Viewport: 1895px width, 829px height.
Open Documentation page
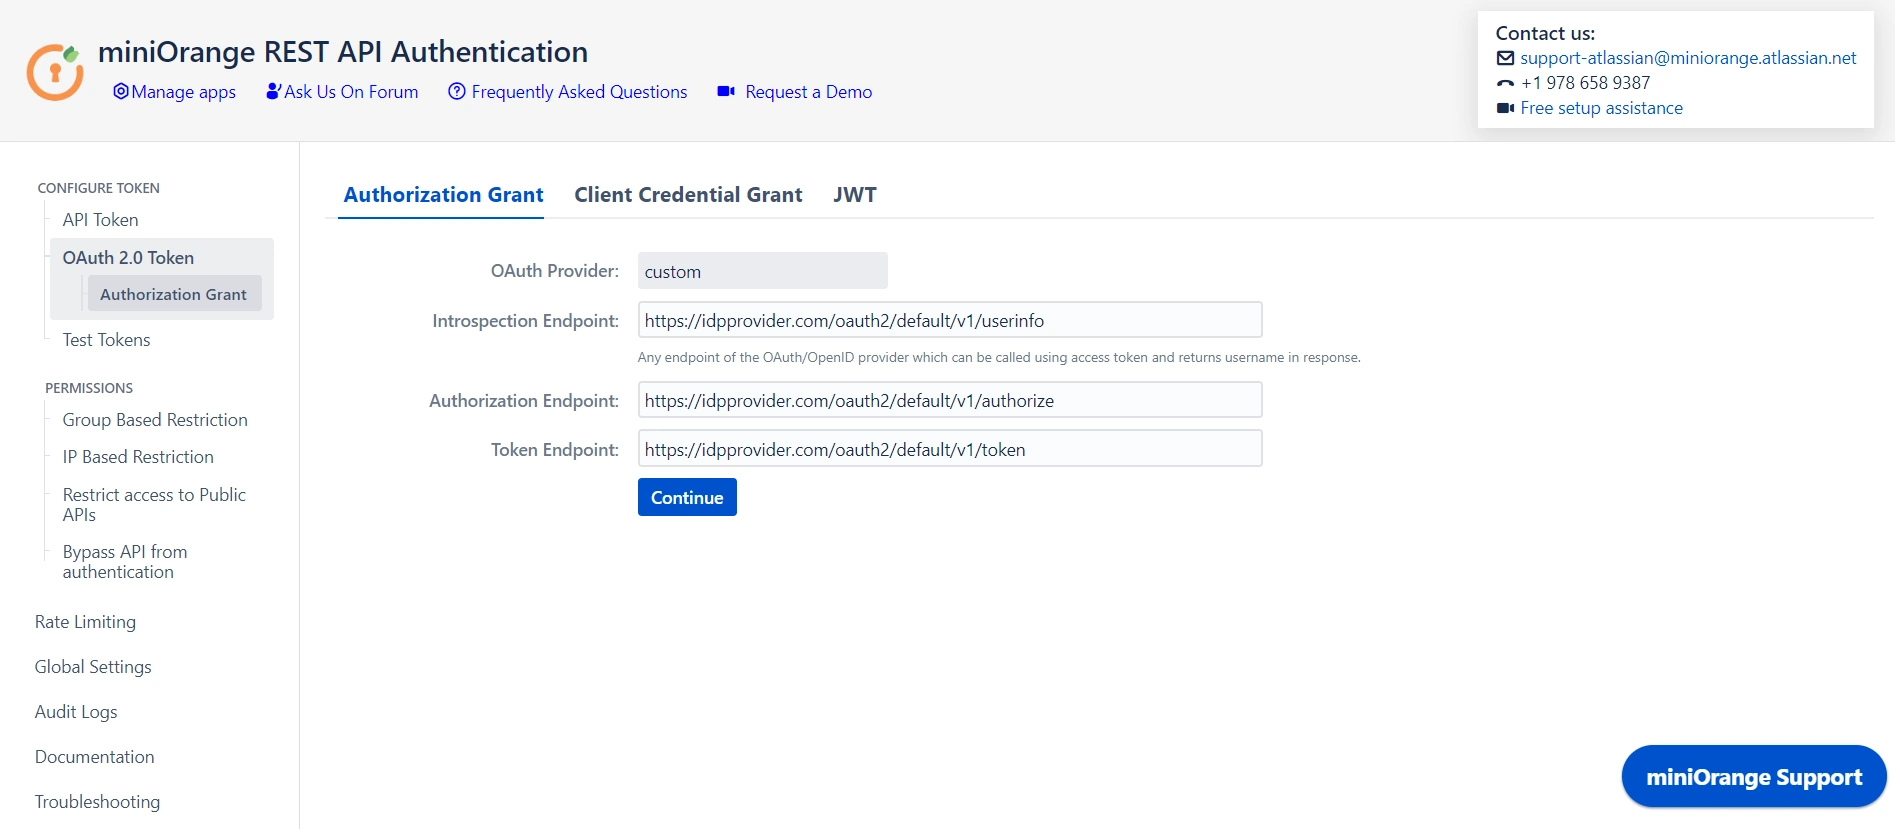point(94,757)
